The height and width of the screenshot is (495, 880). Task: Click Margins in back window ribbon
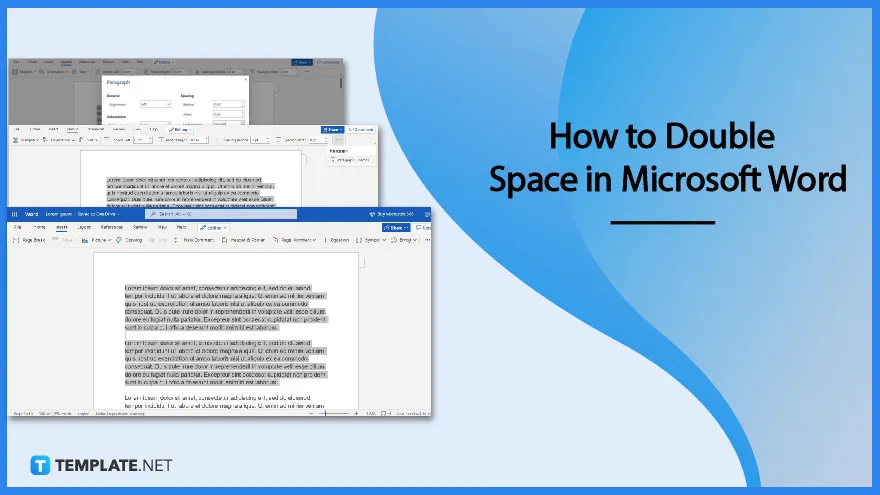(x=24, y=72)
